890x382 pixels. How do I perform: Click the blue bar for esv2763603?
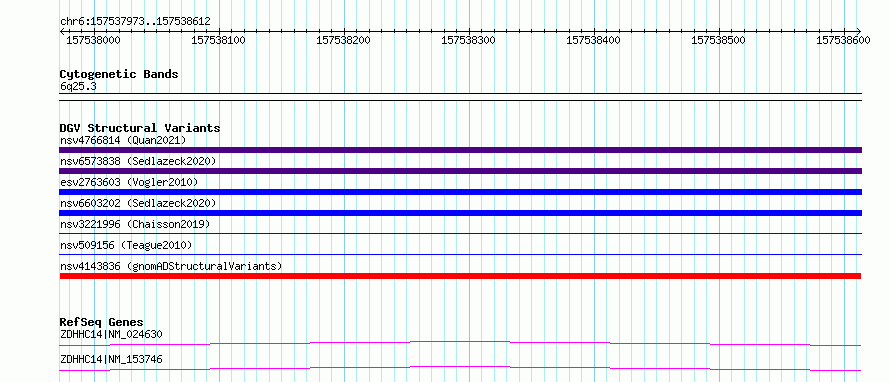[x=460, y=192]
